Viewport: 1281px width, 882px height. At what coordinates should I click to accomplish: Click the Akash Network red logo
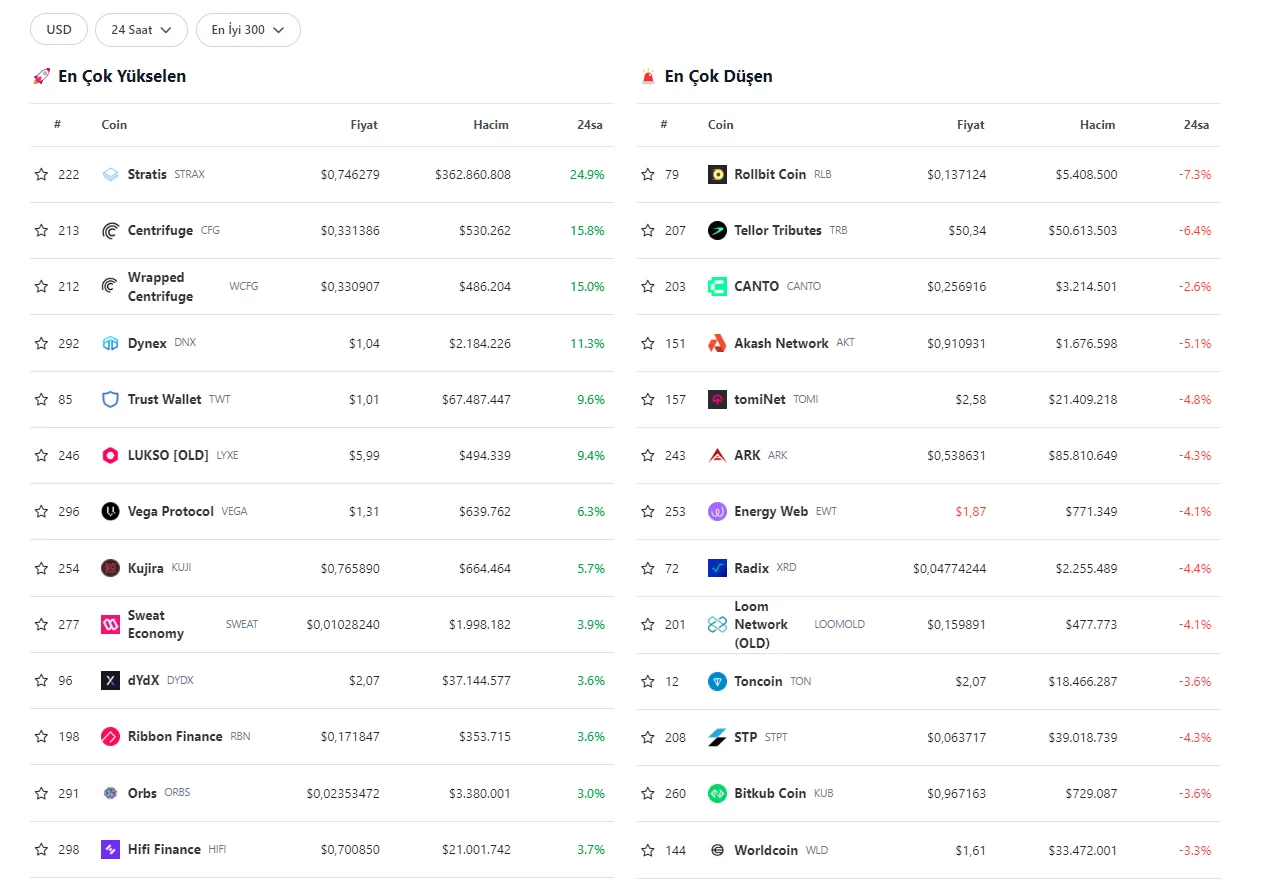point(717,344)
